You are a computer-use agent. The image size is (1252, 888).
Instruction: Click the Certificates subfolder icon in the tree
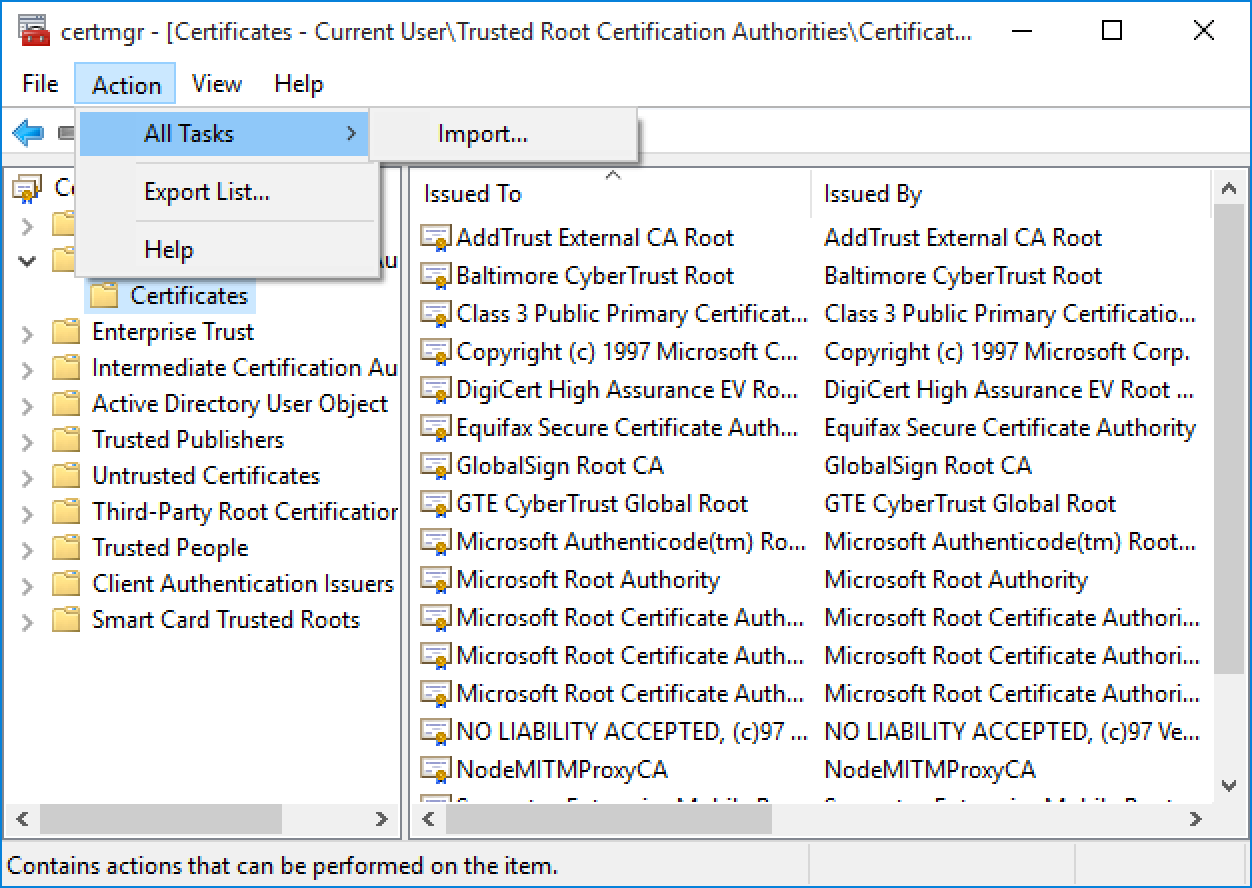[x=104, y=296]
